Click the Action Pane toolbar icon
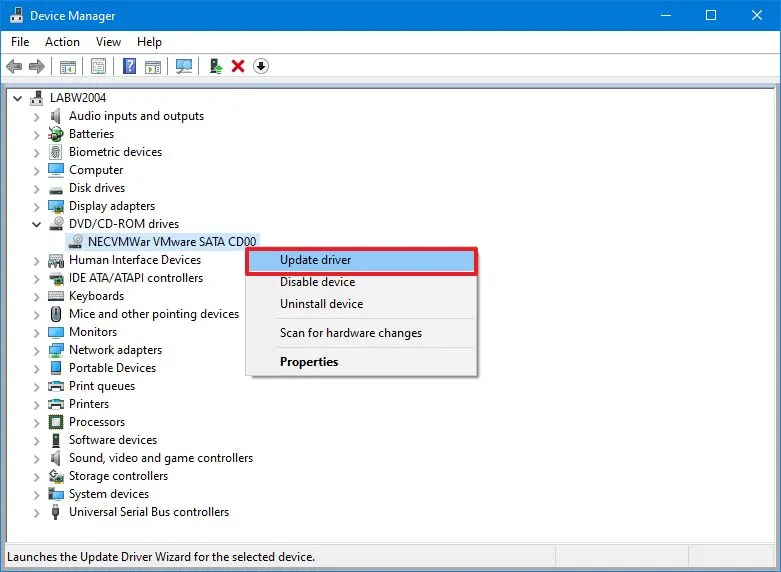This screenshot has height=572, width=781. pos(153,66)
